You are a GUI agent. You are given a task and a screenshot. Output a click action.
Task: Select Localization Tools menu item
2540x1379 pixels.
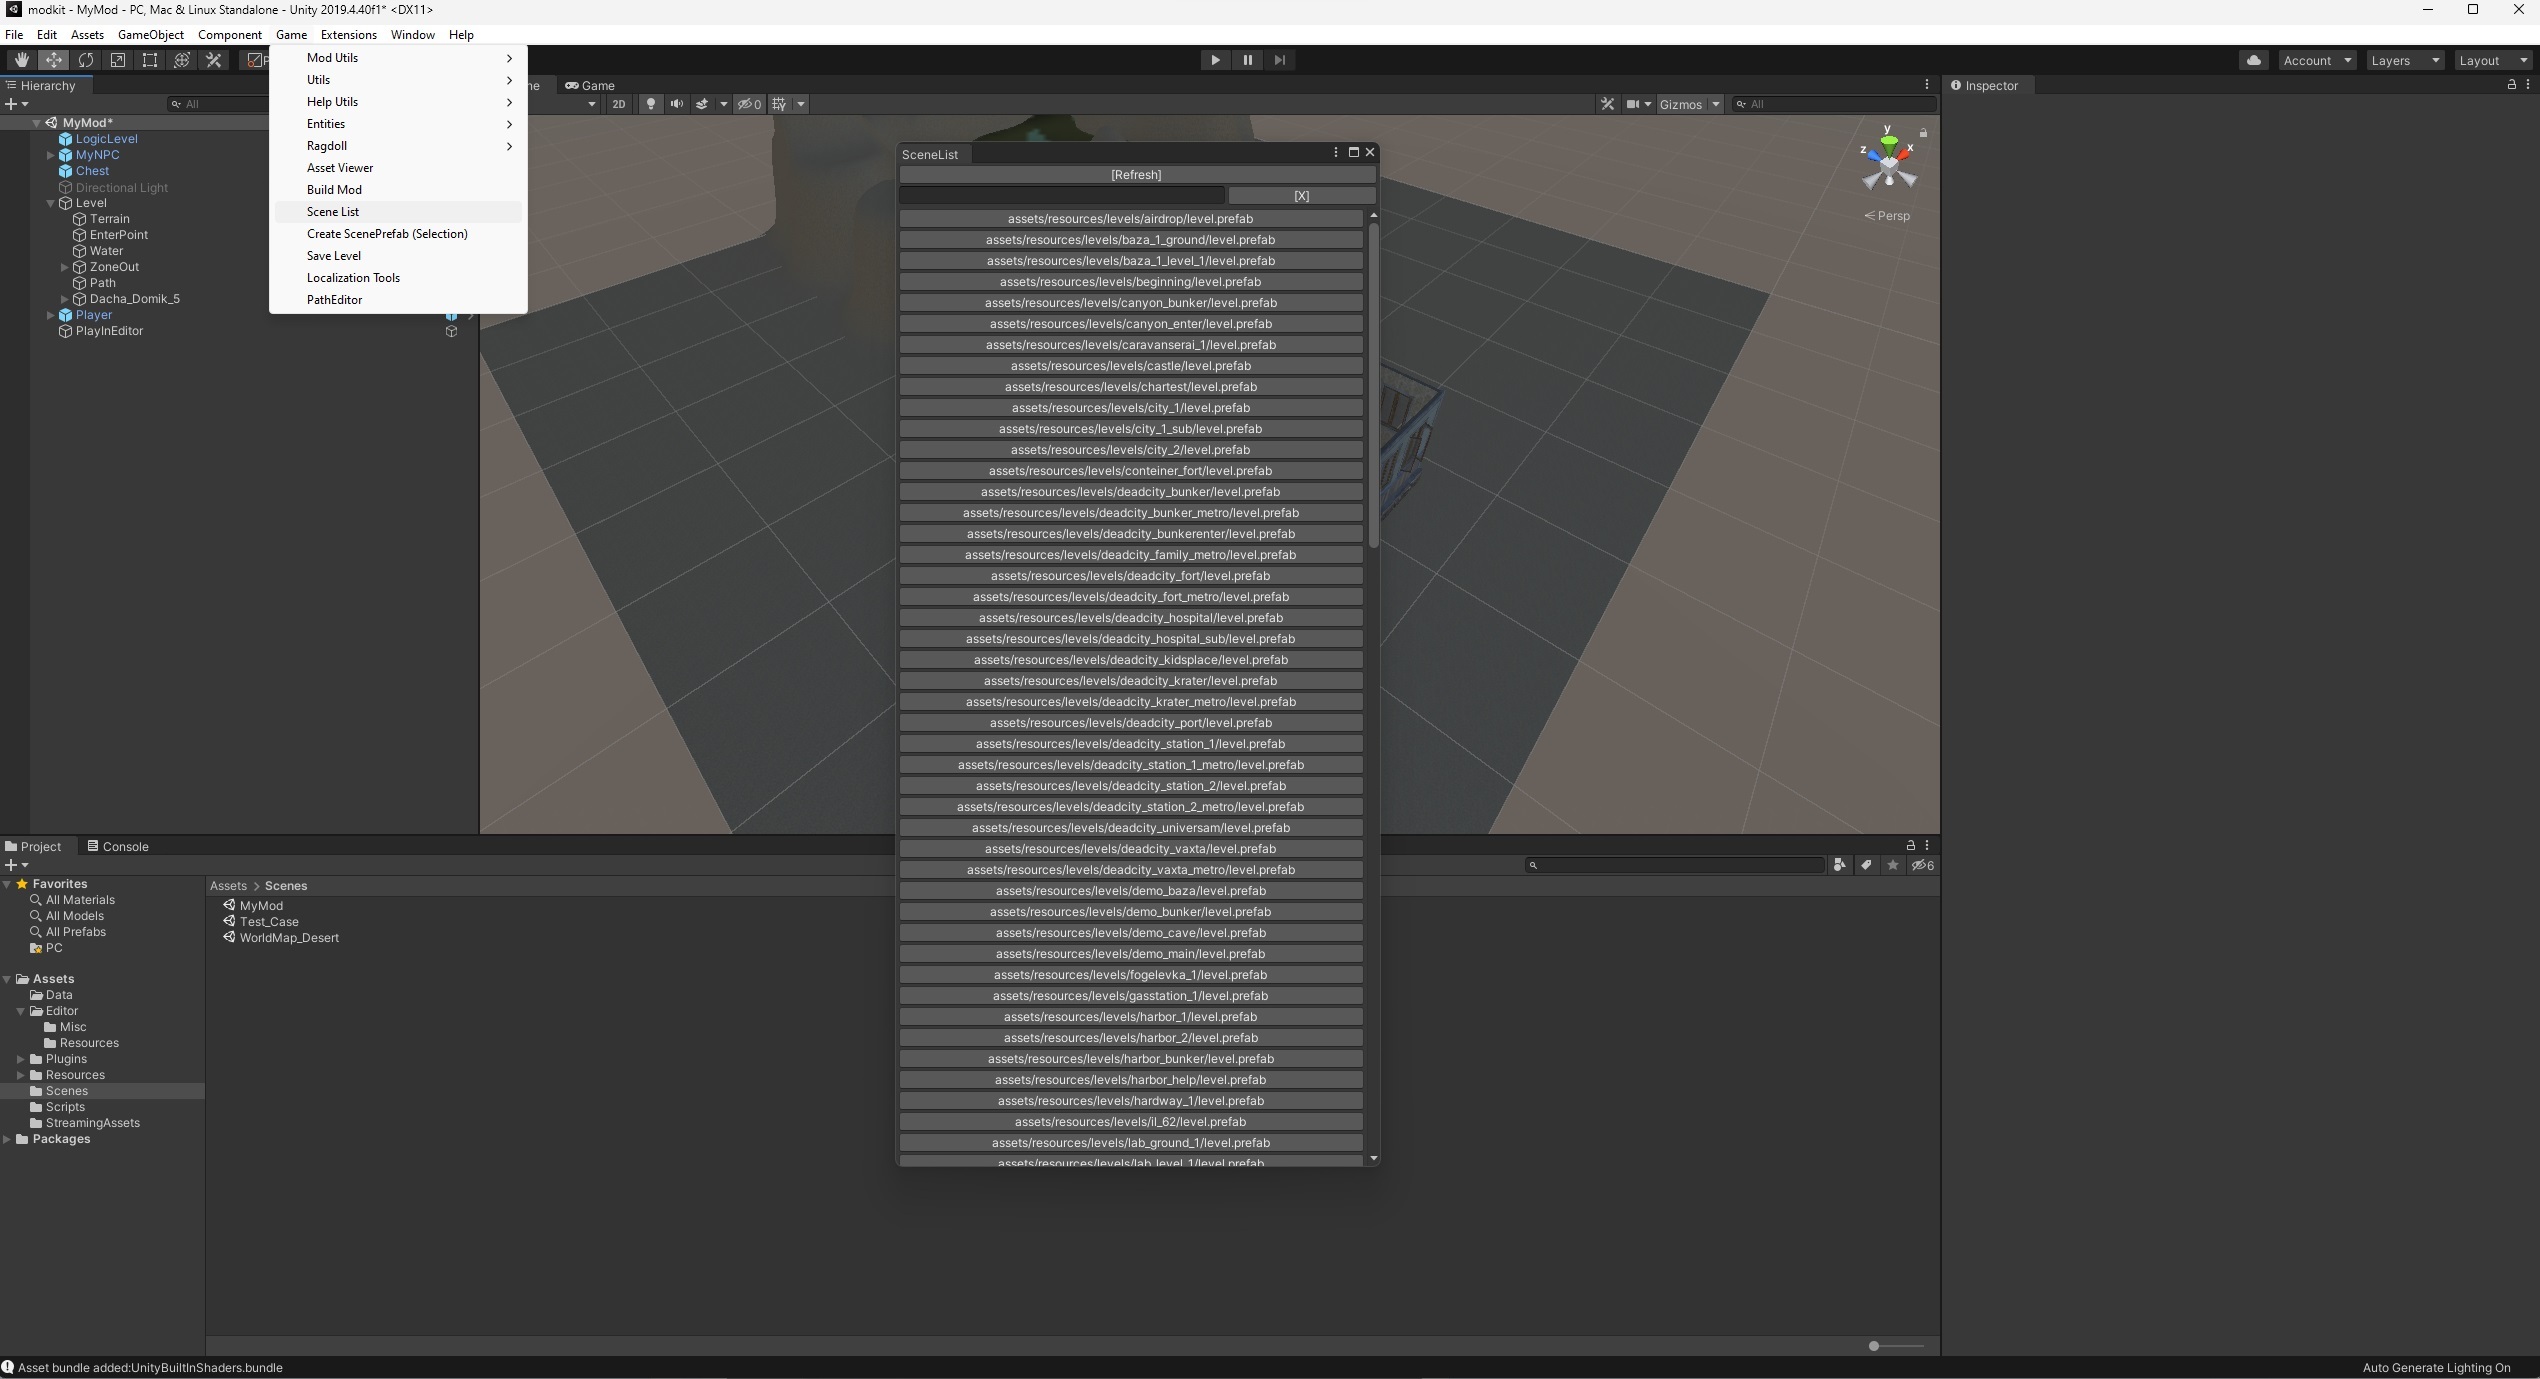(398, 278)
